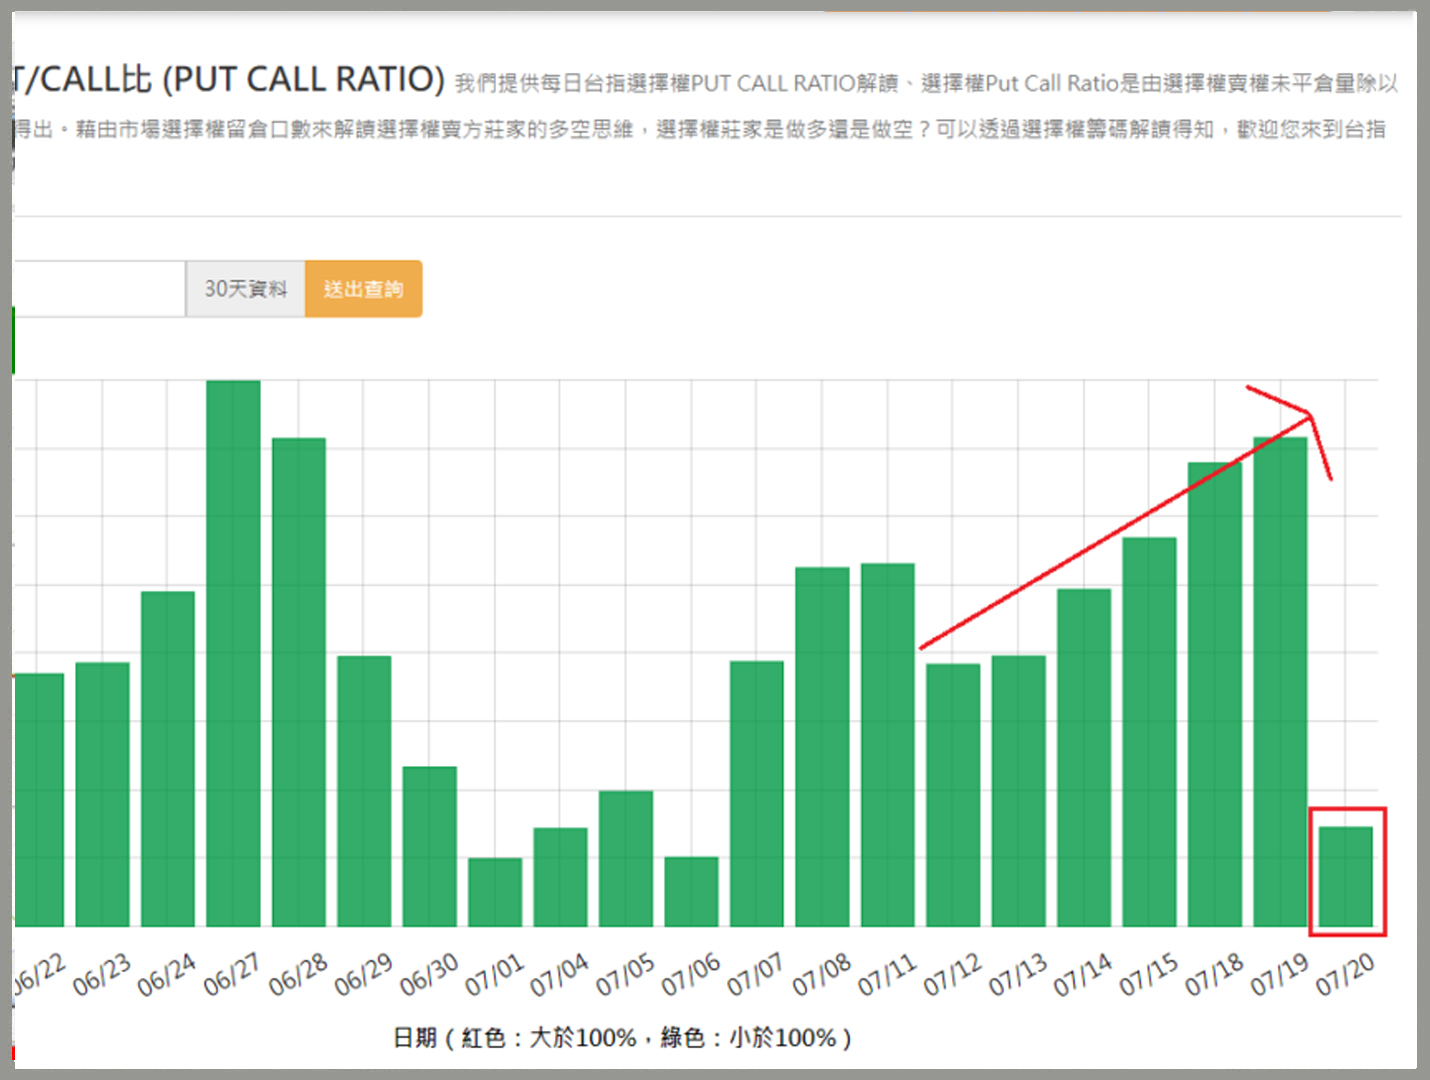Click the 07/04 bar

tap(560, 877)
